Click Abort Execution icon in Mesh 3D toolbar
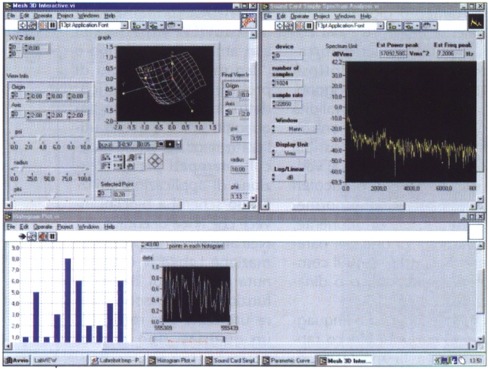 (43, 25)
